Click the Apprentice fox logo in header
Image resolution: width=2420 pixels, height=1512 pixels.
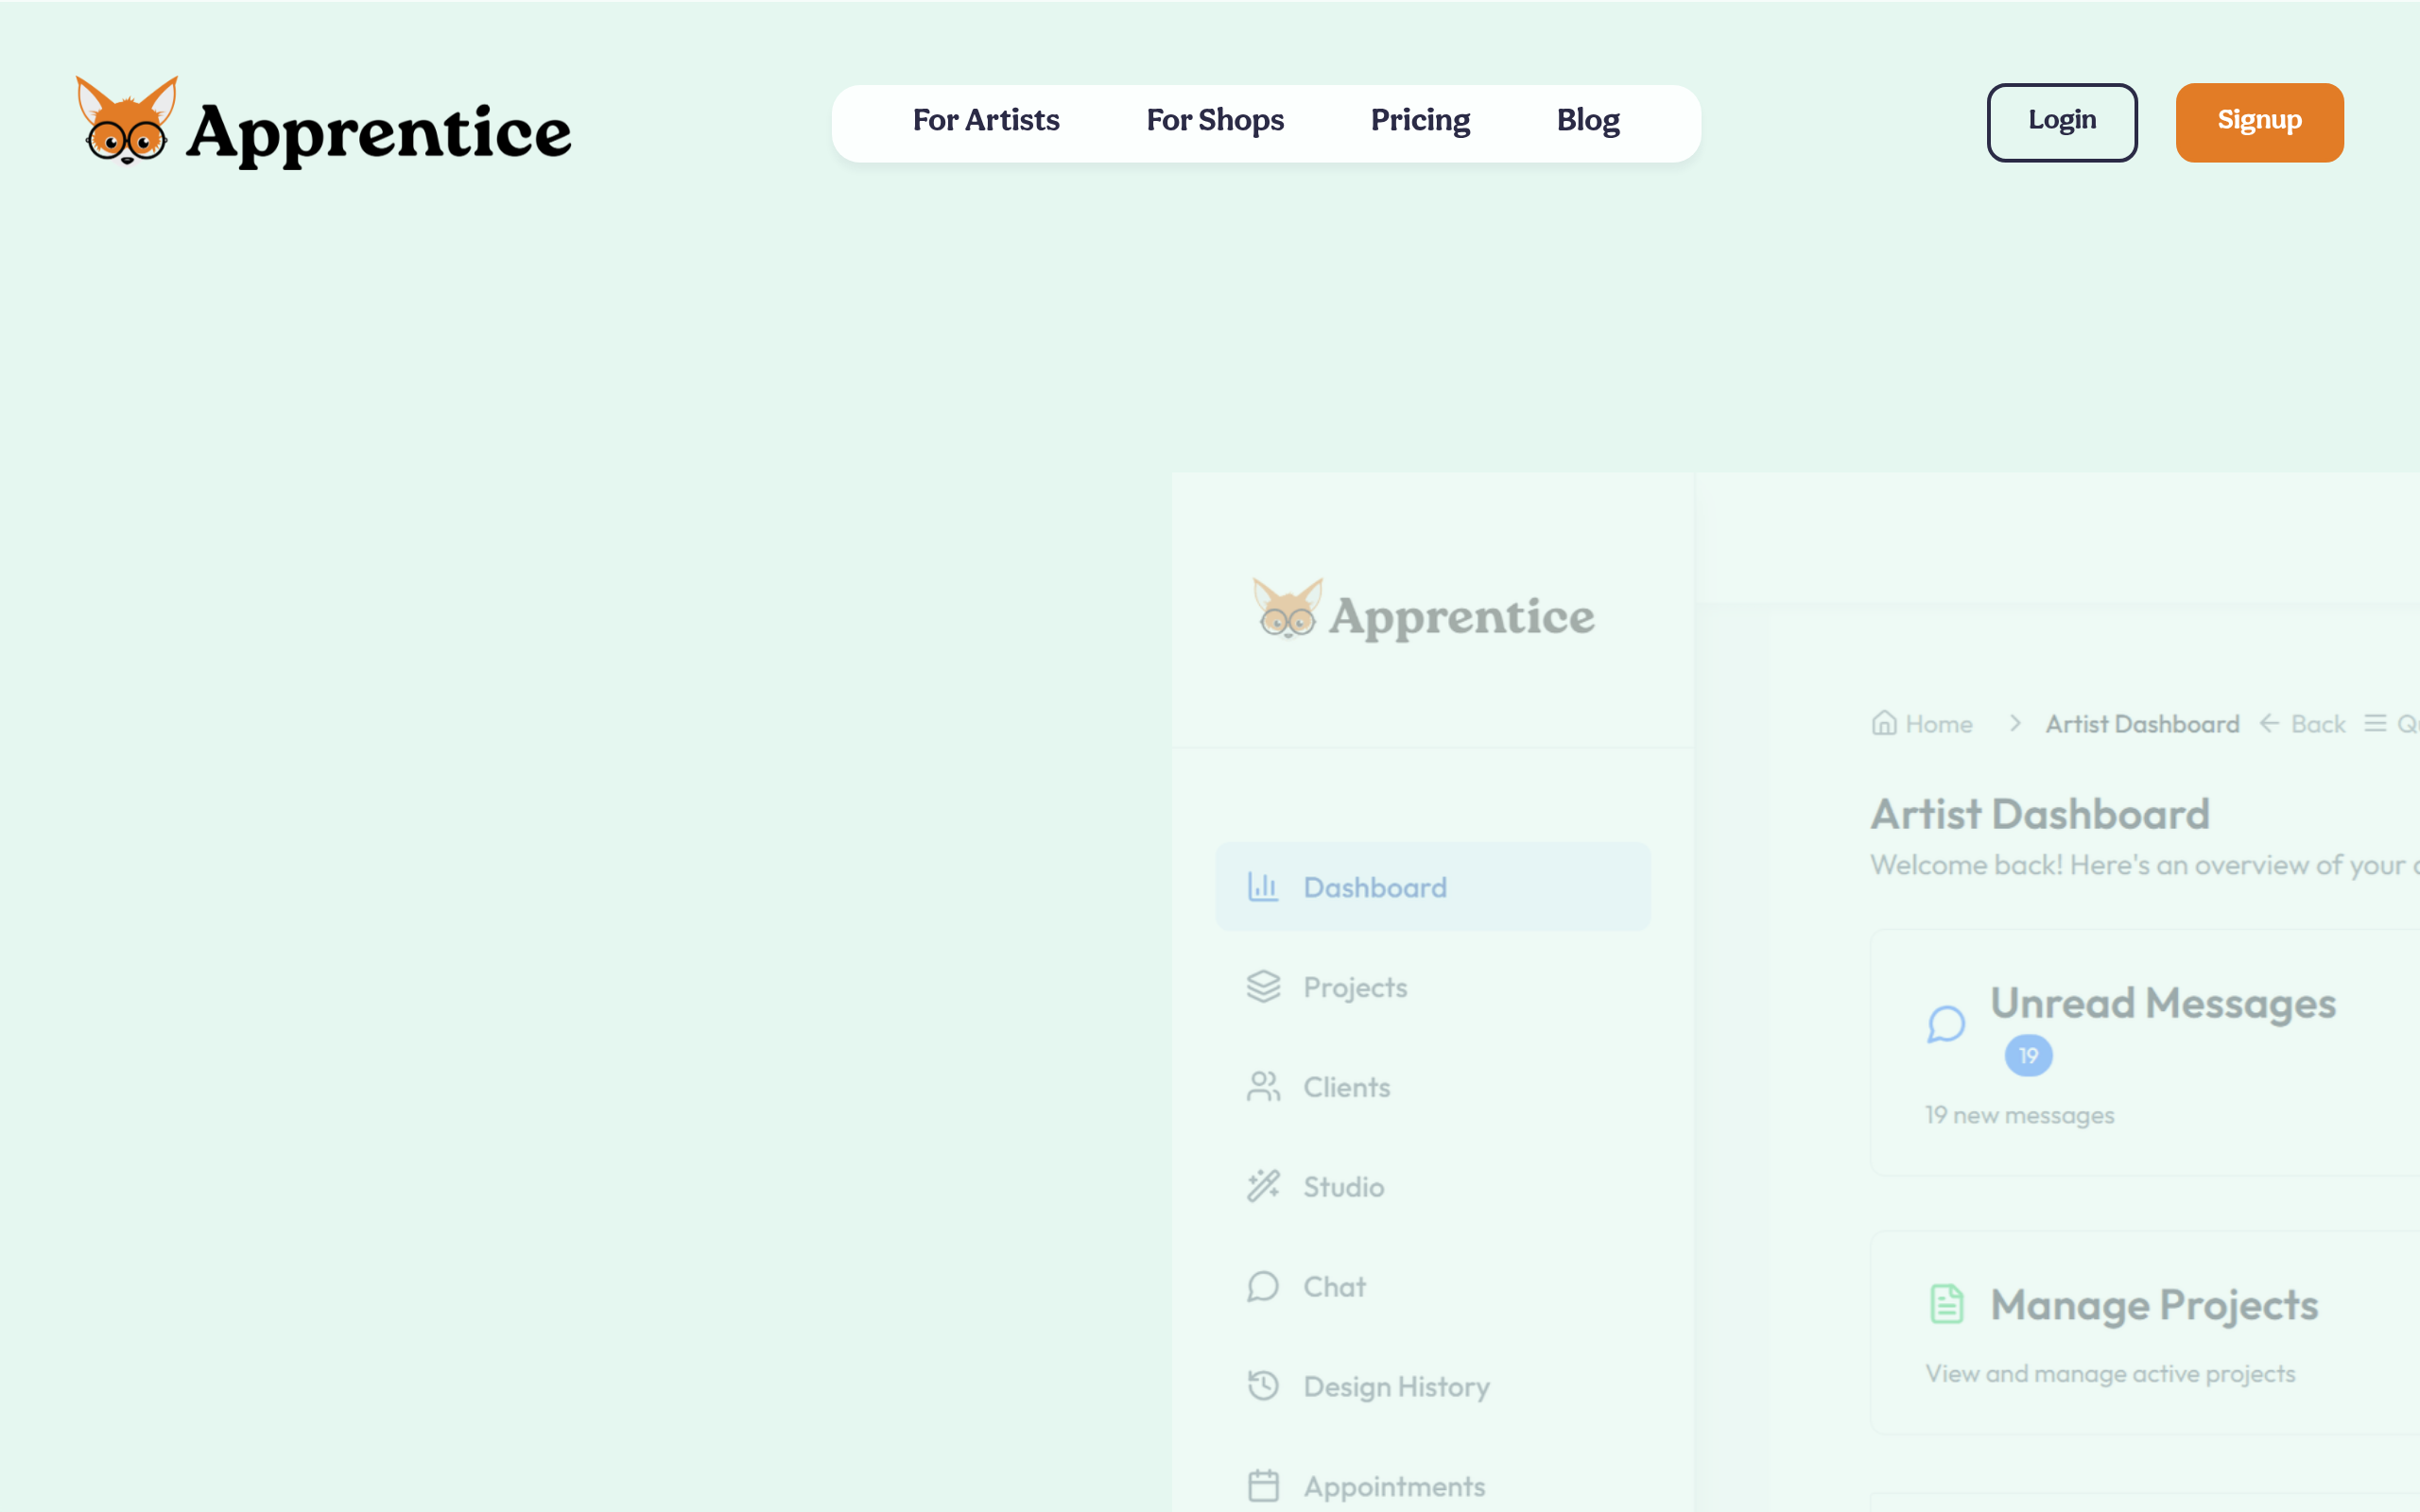[127, 121]
